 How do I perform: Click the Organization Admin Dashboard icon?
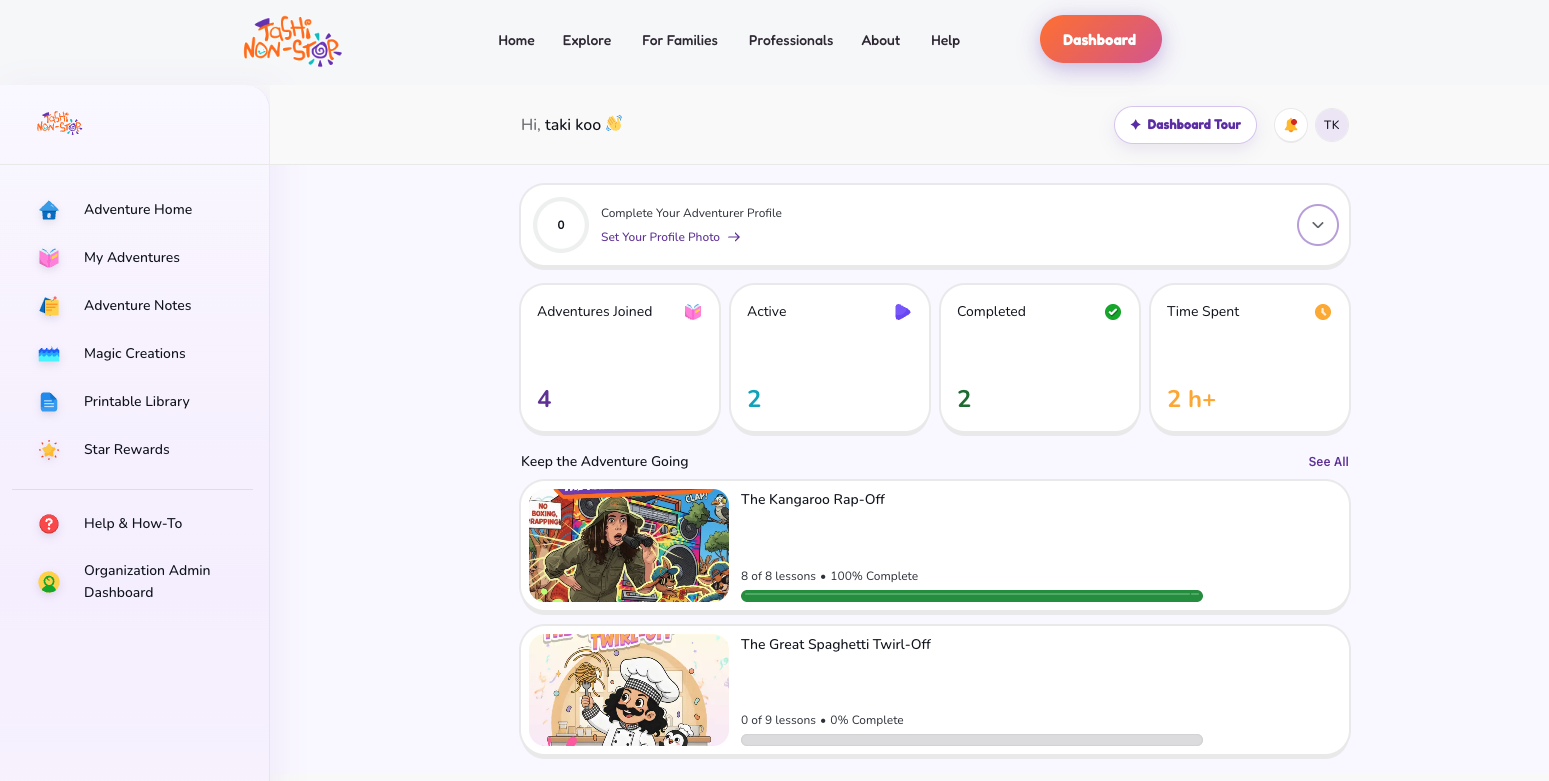click(x=49, y=582)
